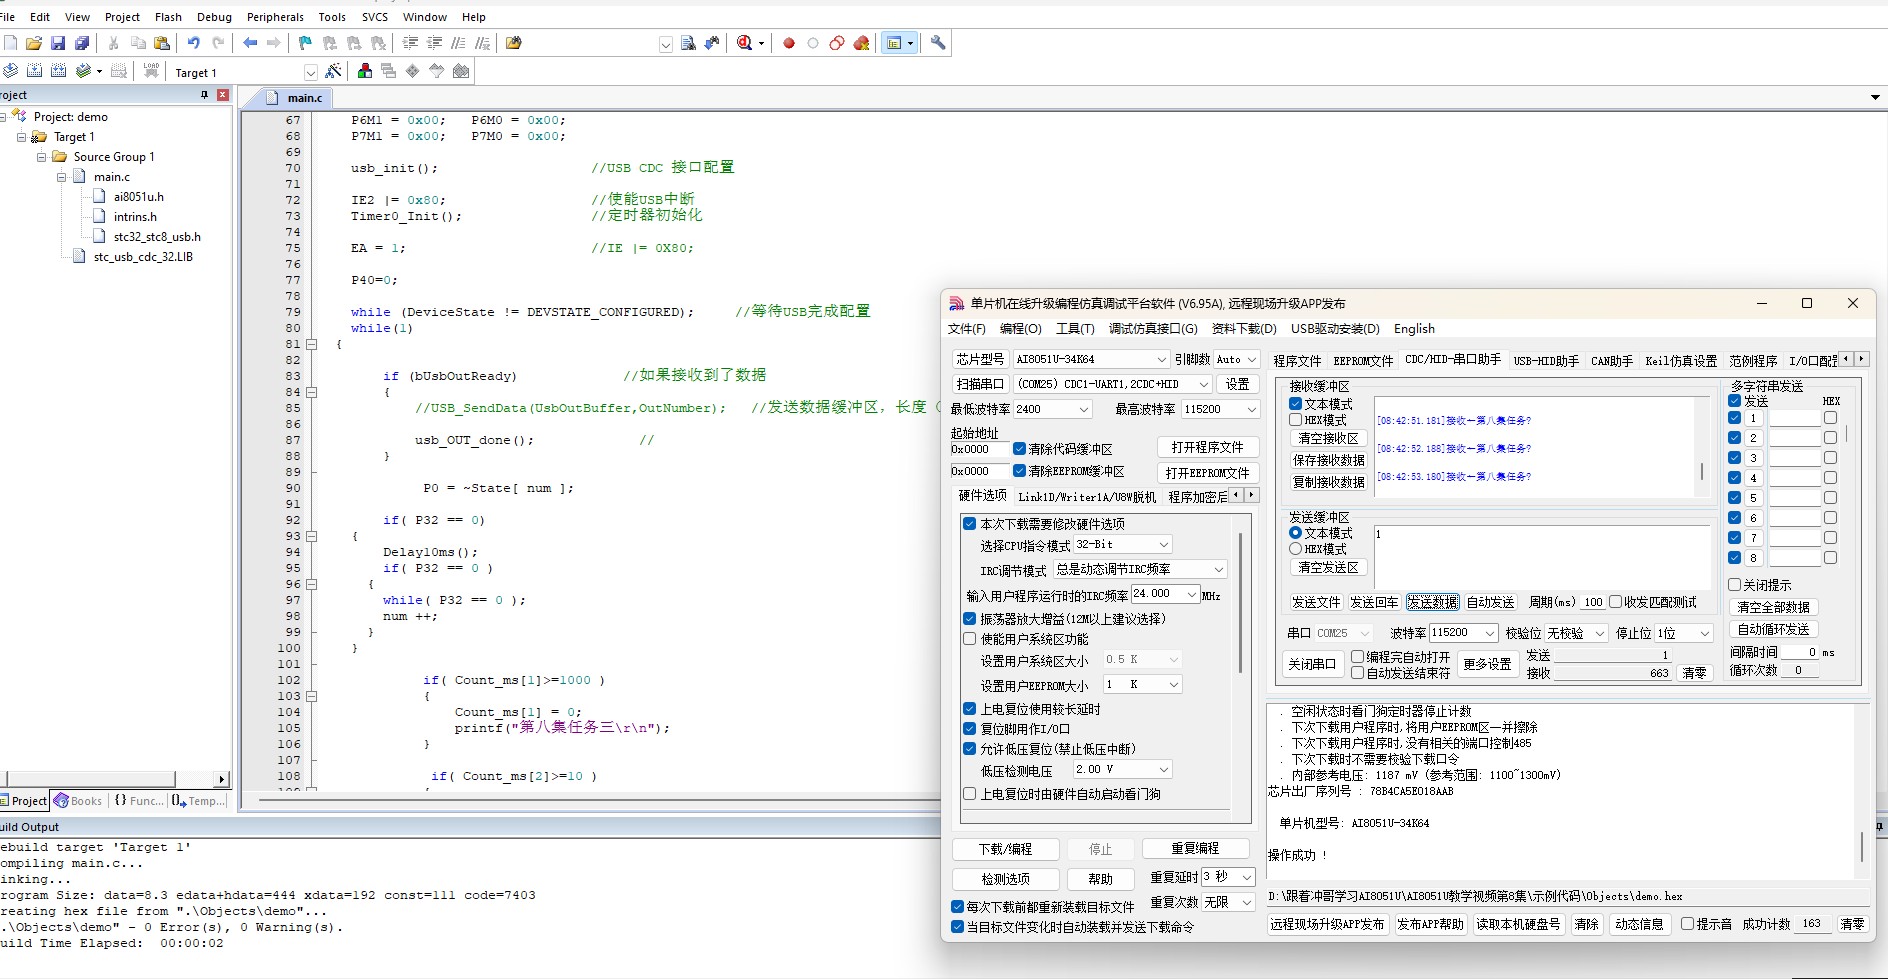Click 打开程序文件 button
Viewport: 1888px width, 979px height.
(x=1207, y=447)
